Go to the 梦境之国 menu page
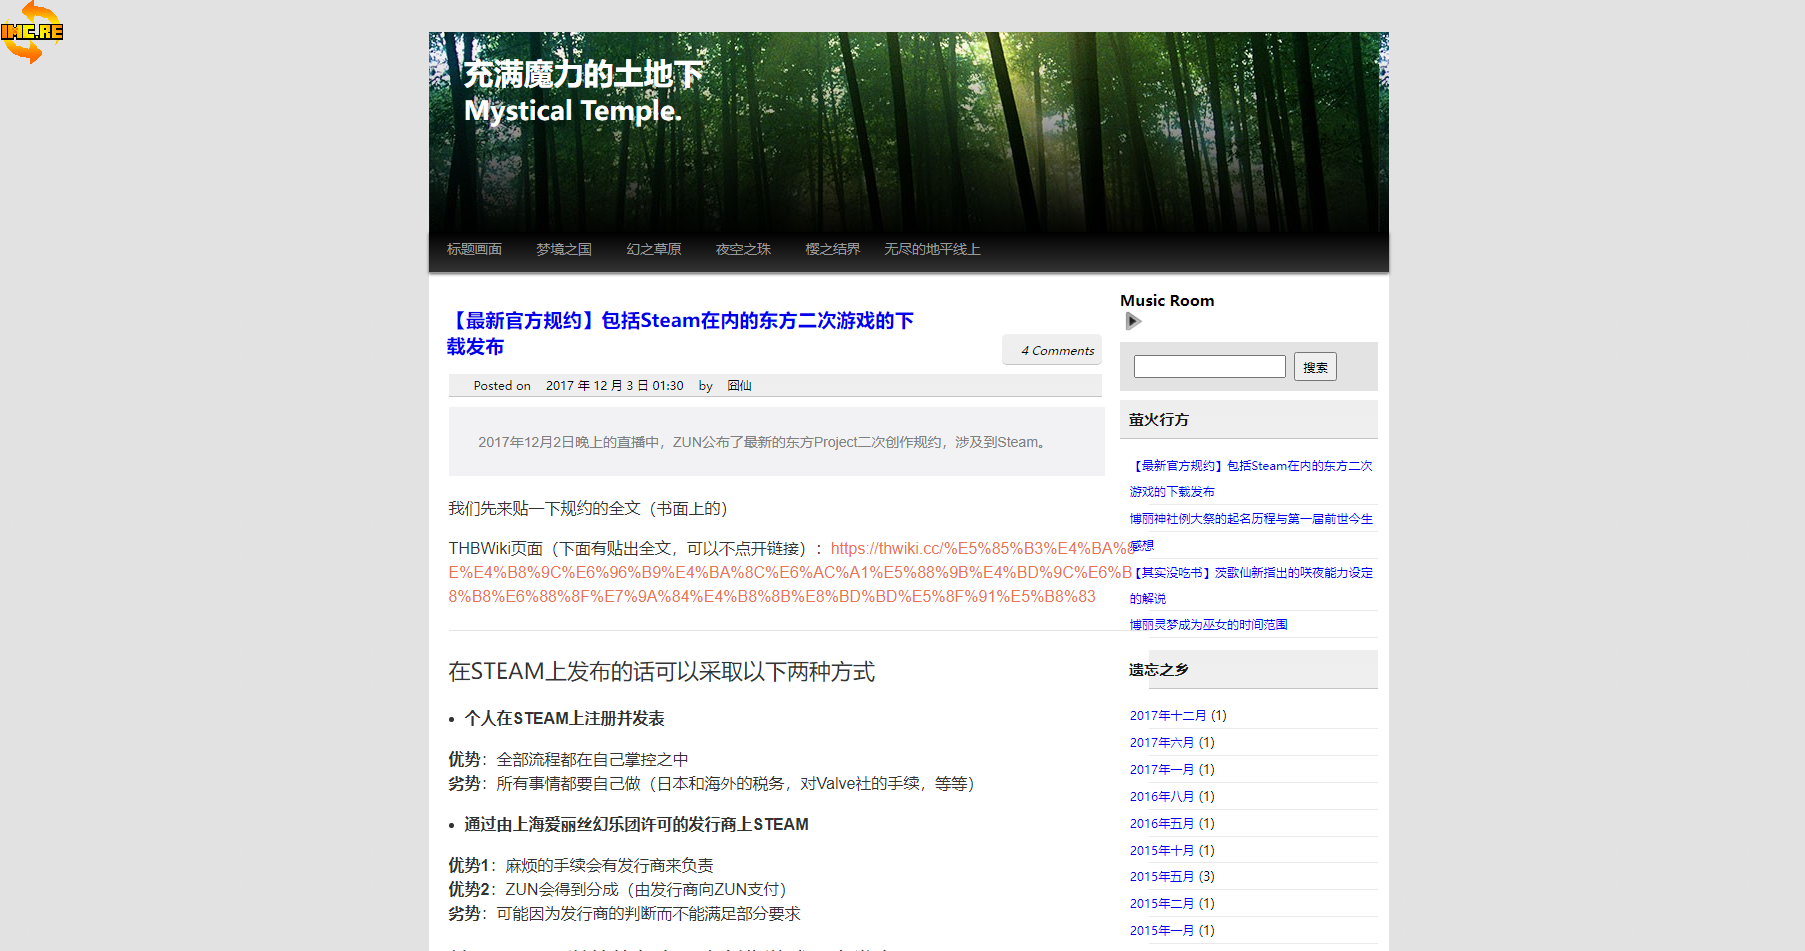 pyautogui.click(x=564, y=249)
